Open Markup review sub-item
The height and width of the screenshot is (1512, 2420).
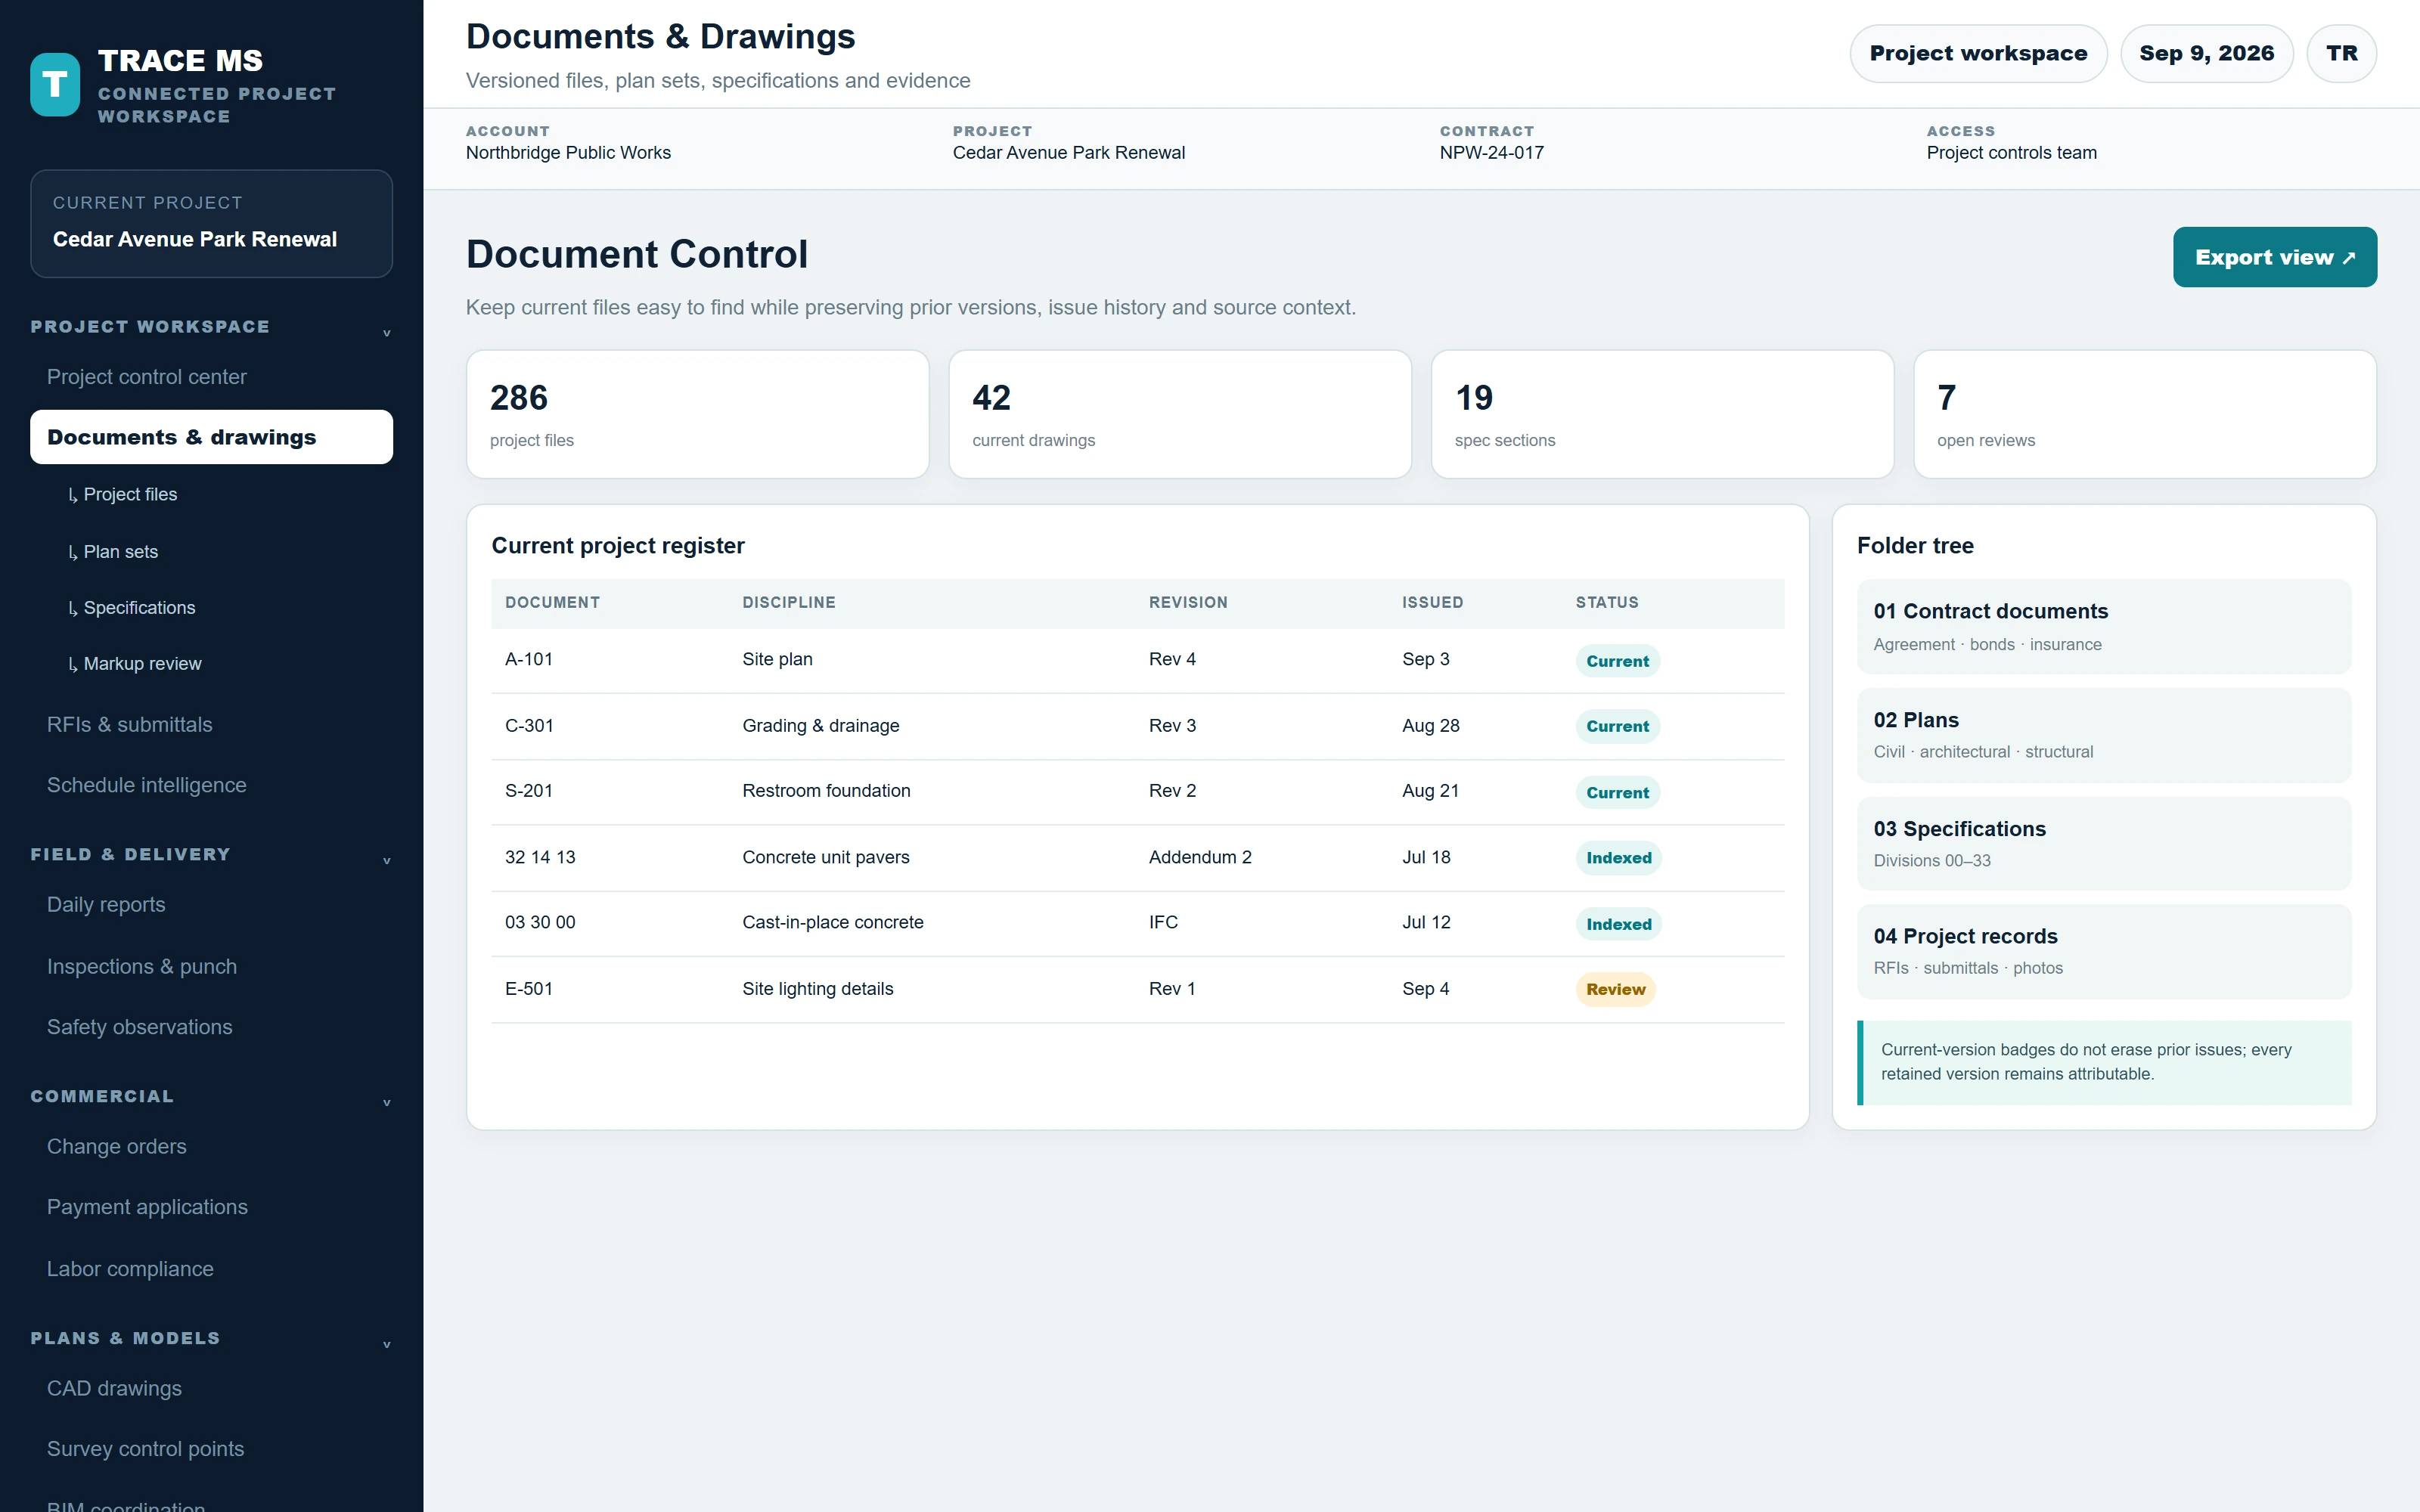(x=221, y=663)
